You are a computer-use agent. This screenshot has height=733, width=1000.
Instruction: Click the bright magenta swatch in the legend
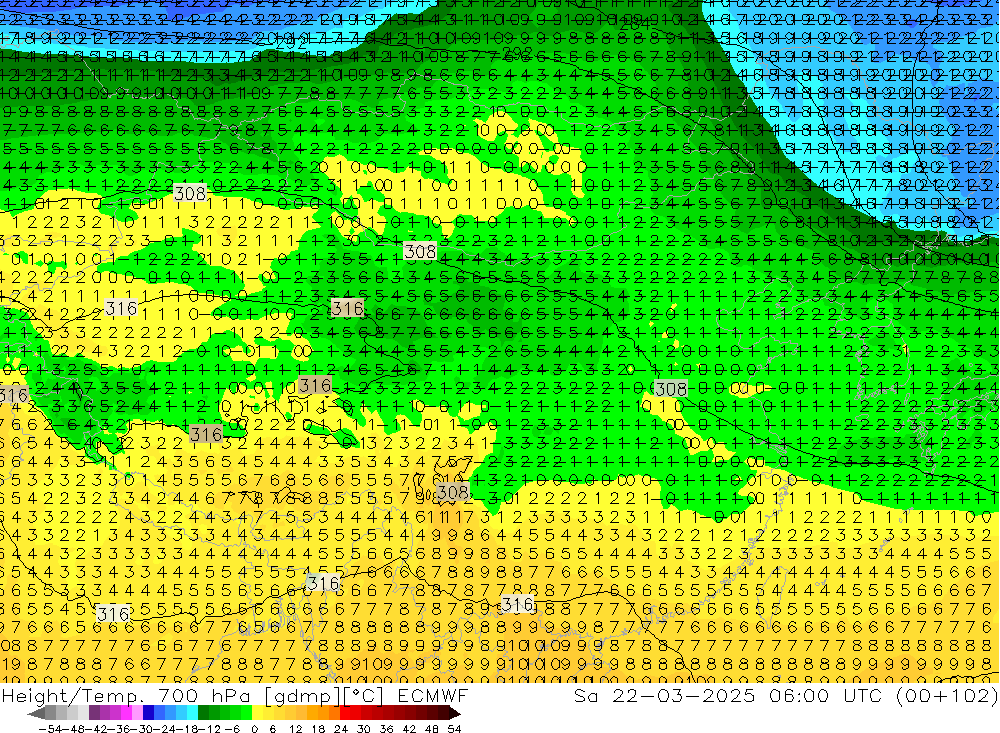pyautogui.click(x=126, y=713)
